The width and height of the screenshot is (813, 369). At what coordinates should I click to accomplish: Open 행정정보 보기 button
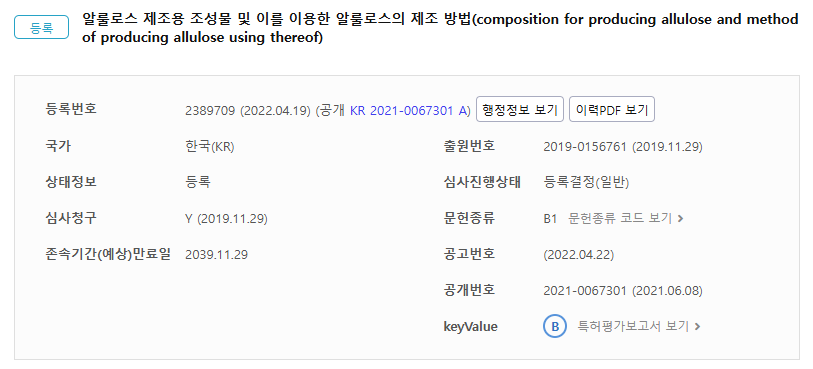click(x=520, y=110)
